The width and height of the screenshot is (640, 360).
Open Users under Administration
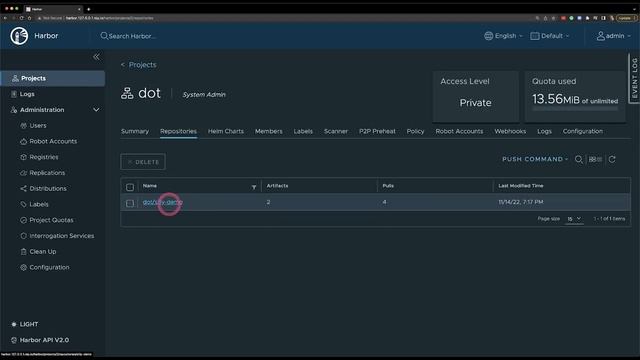tap(38, 125)
